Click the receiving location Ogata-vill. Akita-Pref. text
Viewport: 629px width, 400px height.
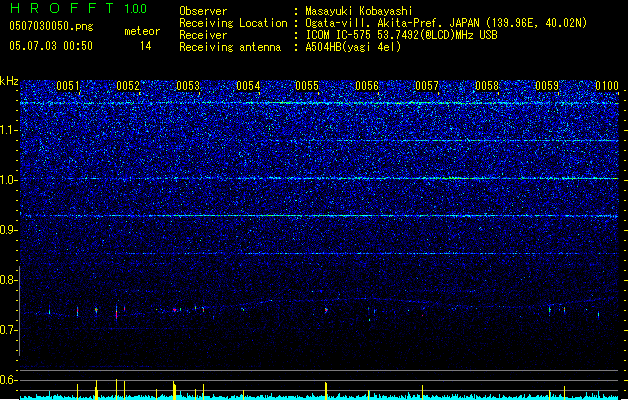(446, 23)
